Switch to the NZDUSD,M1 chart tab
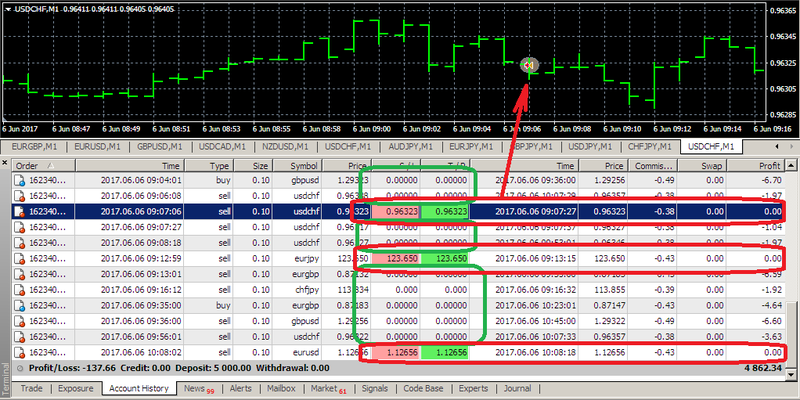Viewport: 800px width, 400px height. (285, 147)
